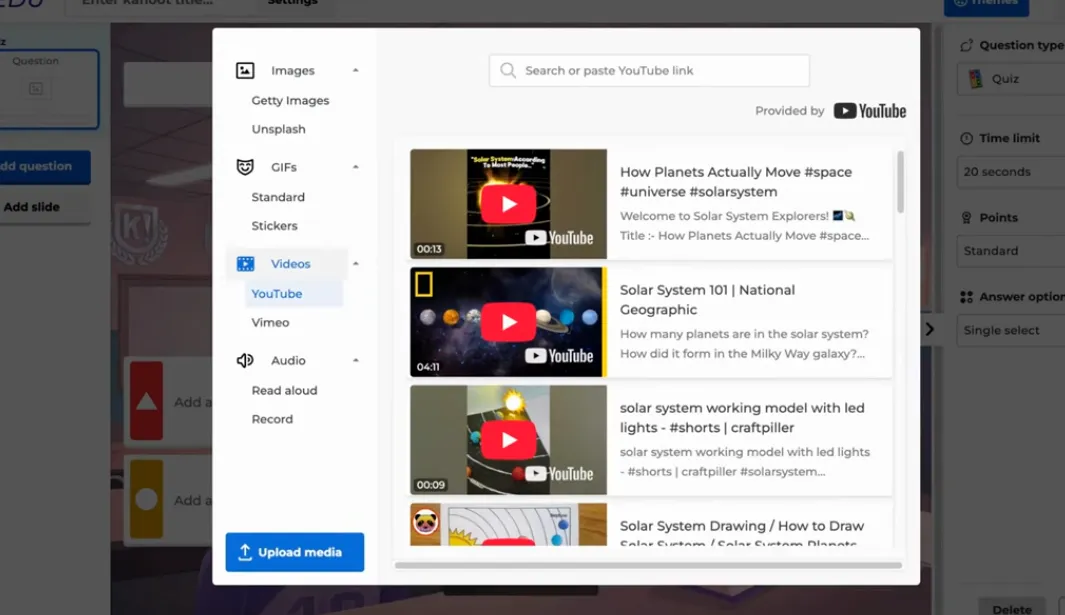Choose the Unsplash image source
This screenshot has height=615, width=1065.
point(278,129)
